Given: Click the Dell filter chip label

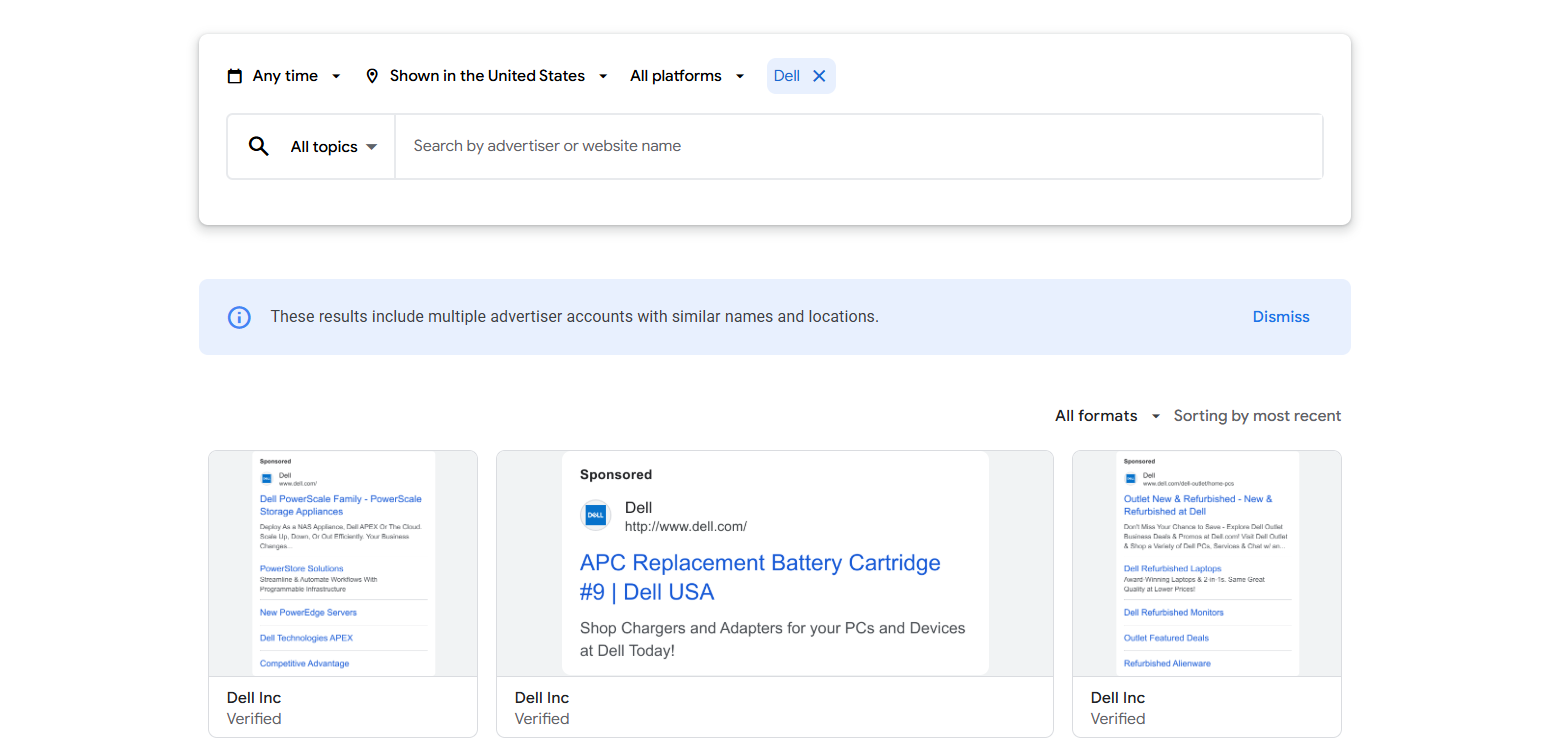Looking at the screenshot, I should 787,76.
